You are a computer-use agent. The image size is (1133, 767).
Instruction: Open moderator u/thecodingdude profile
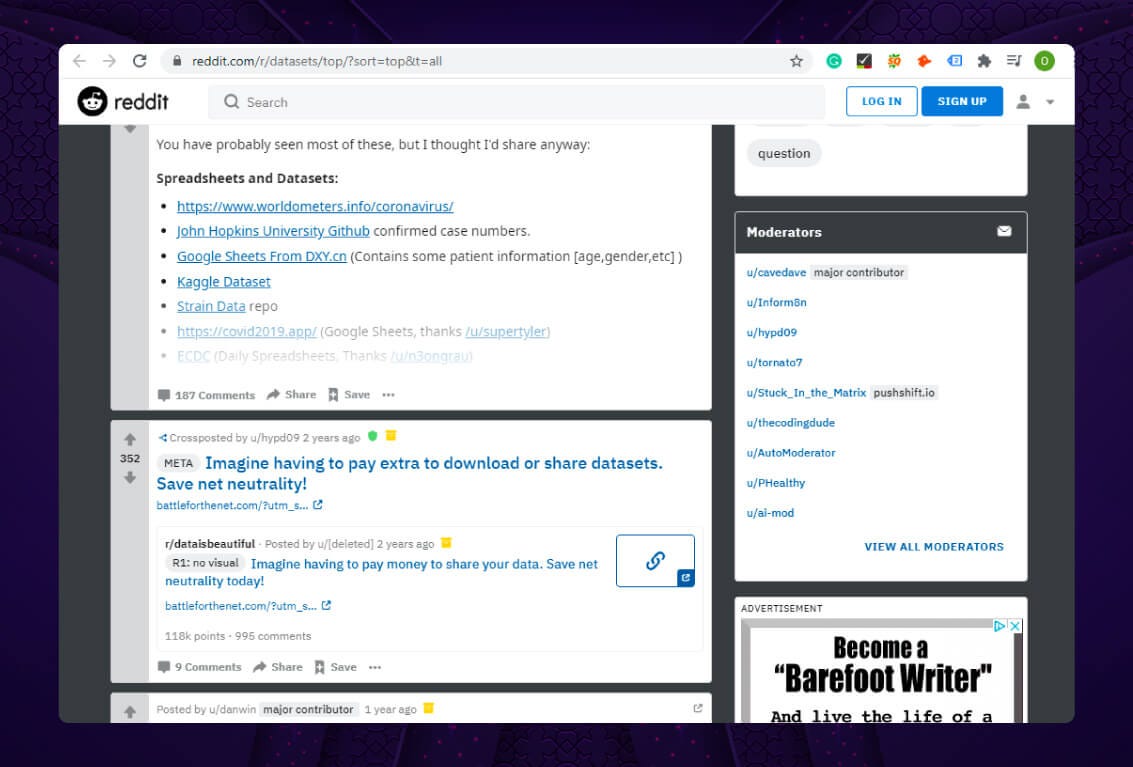[x=790, y=423]
